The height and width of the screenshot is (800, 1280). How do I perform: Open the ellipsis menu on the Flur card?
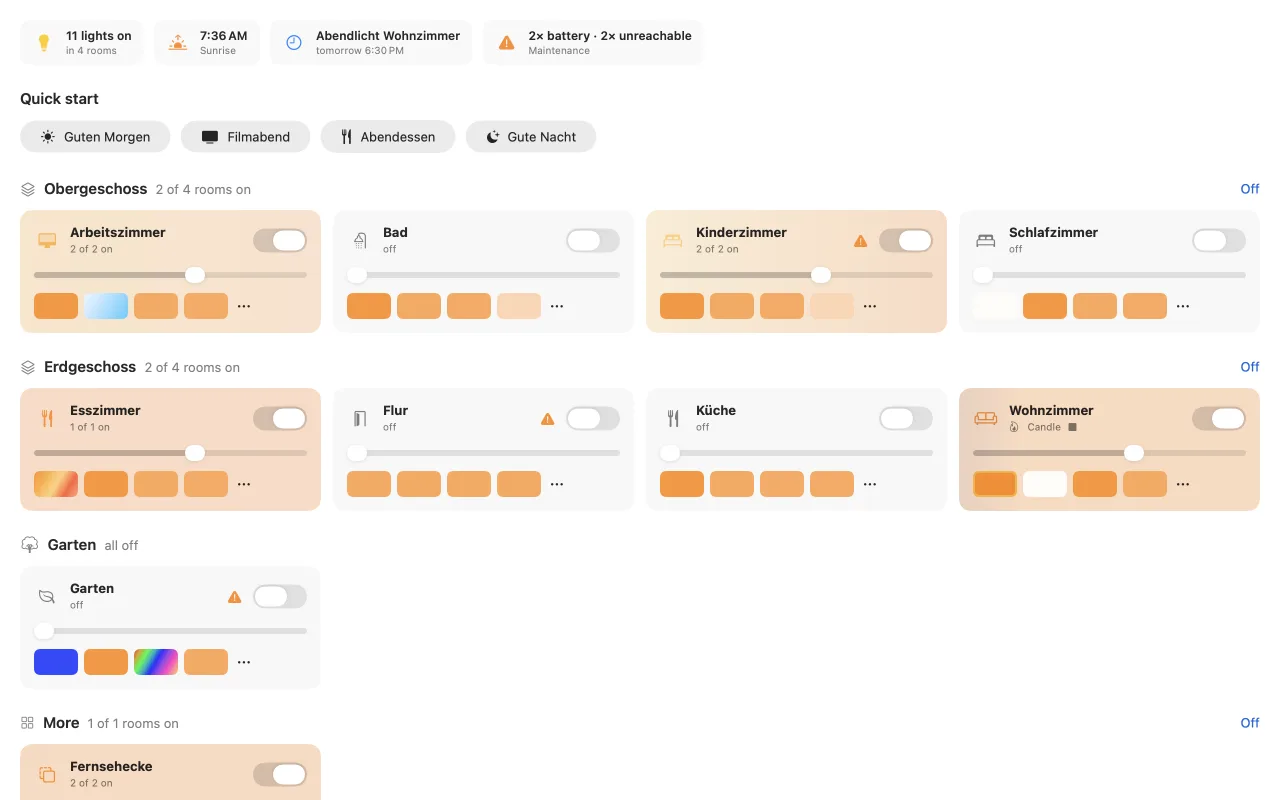pyautogui.click(x=557, y=484)
